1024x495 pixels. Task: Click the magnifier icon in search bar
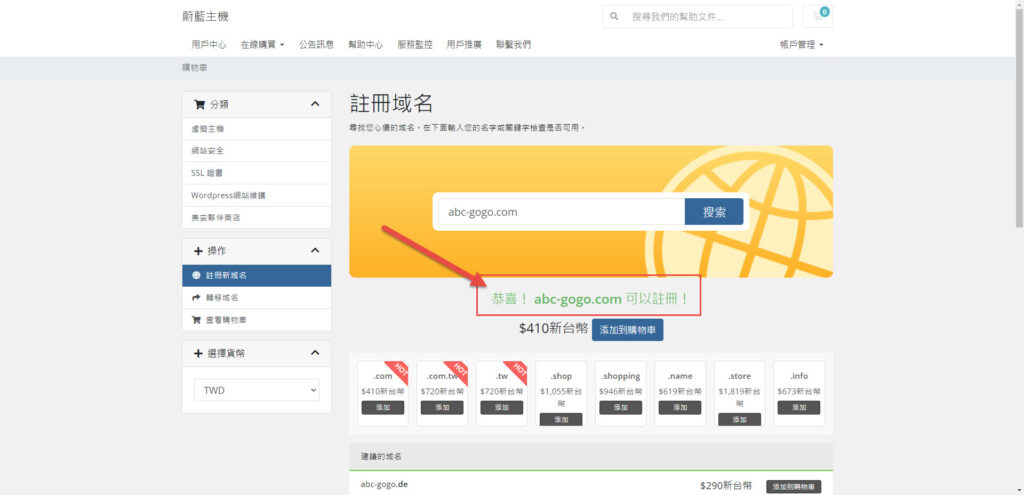(613, 17)
